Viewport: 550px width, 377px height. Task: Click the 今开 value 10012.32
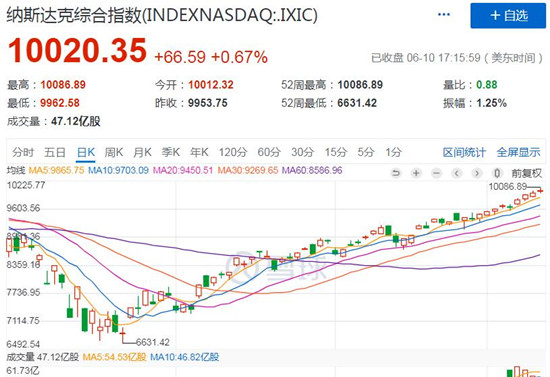[211, 85]
